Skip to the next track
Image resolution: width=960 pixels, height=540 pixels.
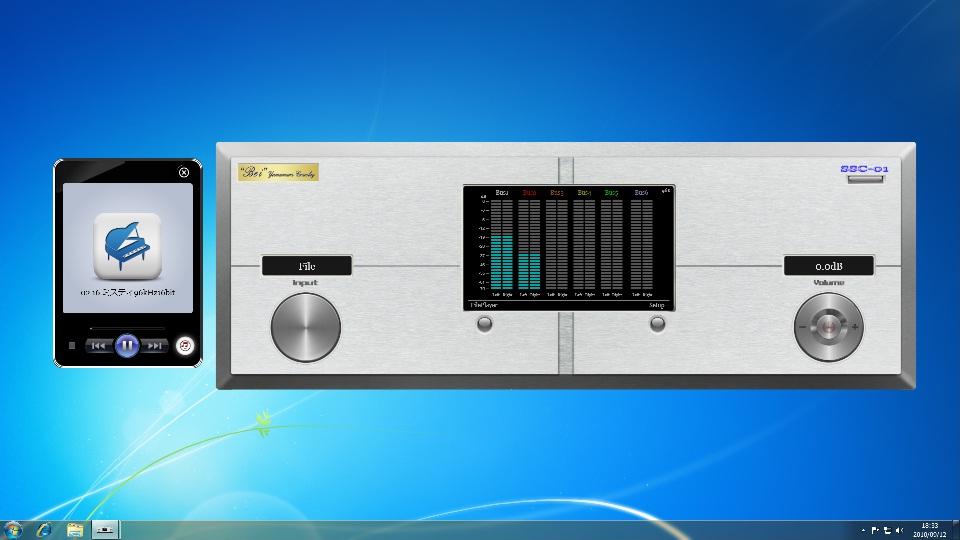pyautogui.click(x=154, y=346)
